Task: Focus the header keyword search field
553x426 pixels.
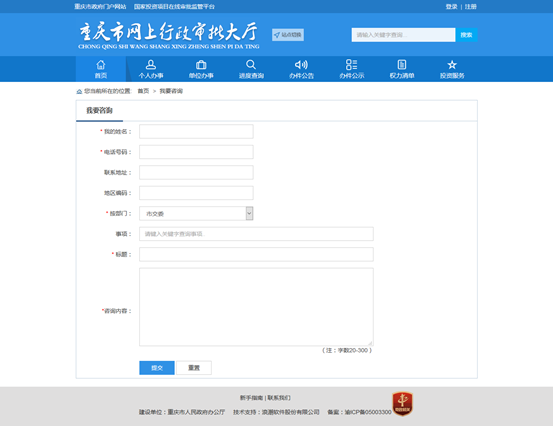Action: (x=403, y=35)
